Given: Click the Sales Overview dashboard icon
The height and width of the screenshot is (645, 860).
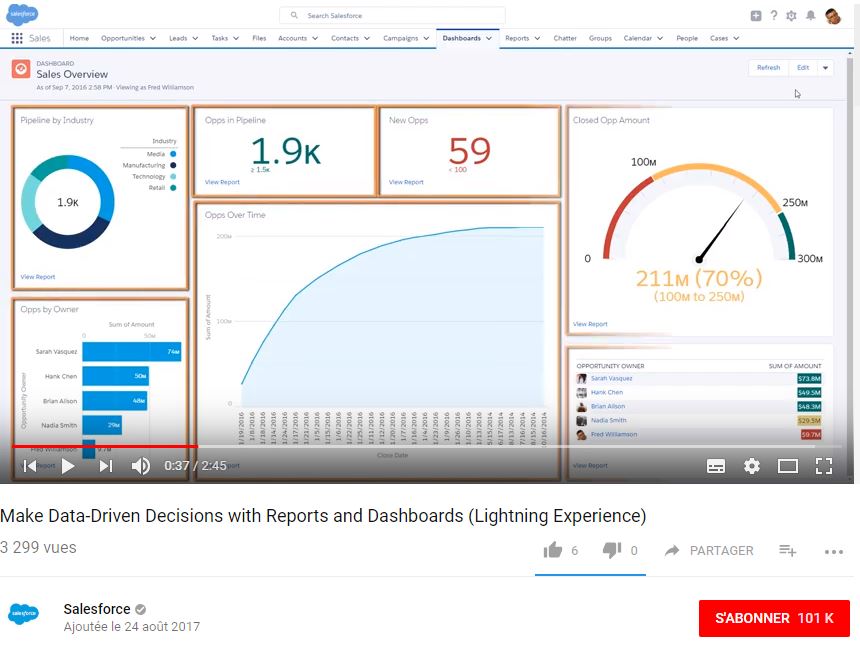Looking at the screenshot, I should [x=21, y=69].
